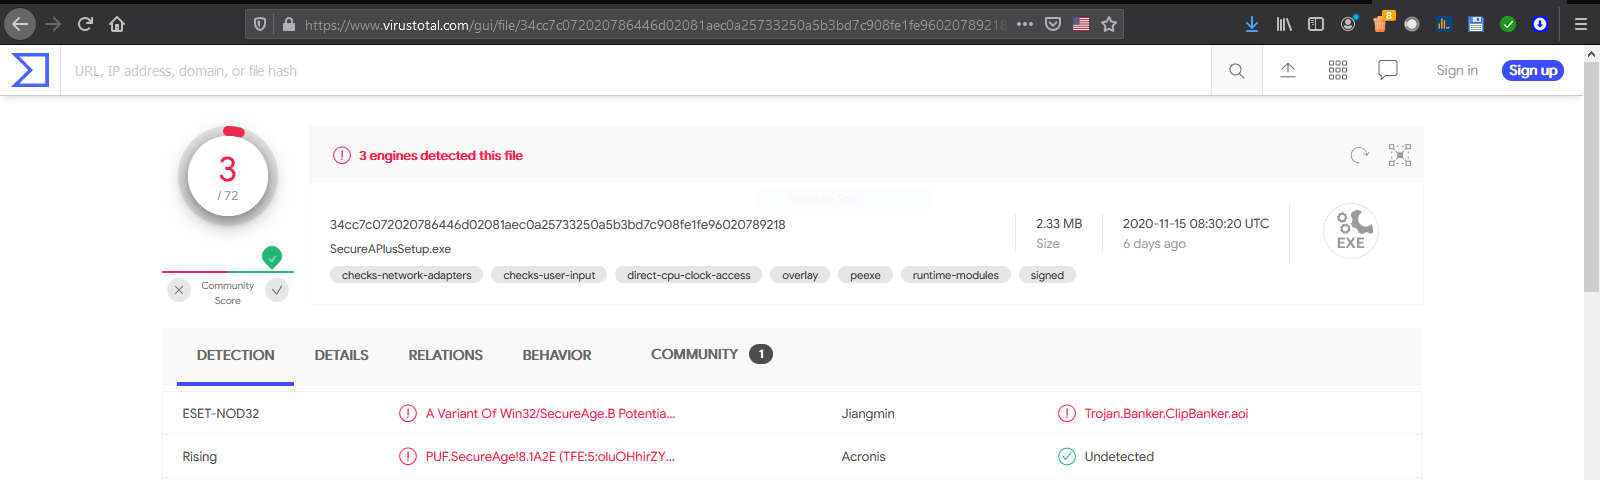Image resolution: width=1600 pixels, height=480 pixels.
Task: Open the library bookshelf icon
Action: [1284, 24]
